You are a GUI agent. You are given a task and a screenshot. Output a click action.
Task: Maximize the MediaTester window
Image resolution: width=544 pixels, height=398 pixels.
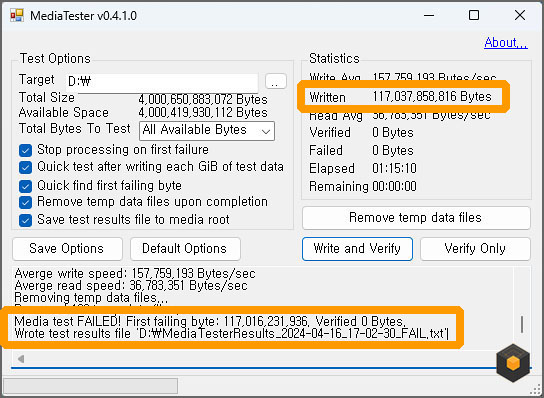click(474, 15)
